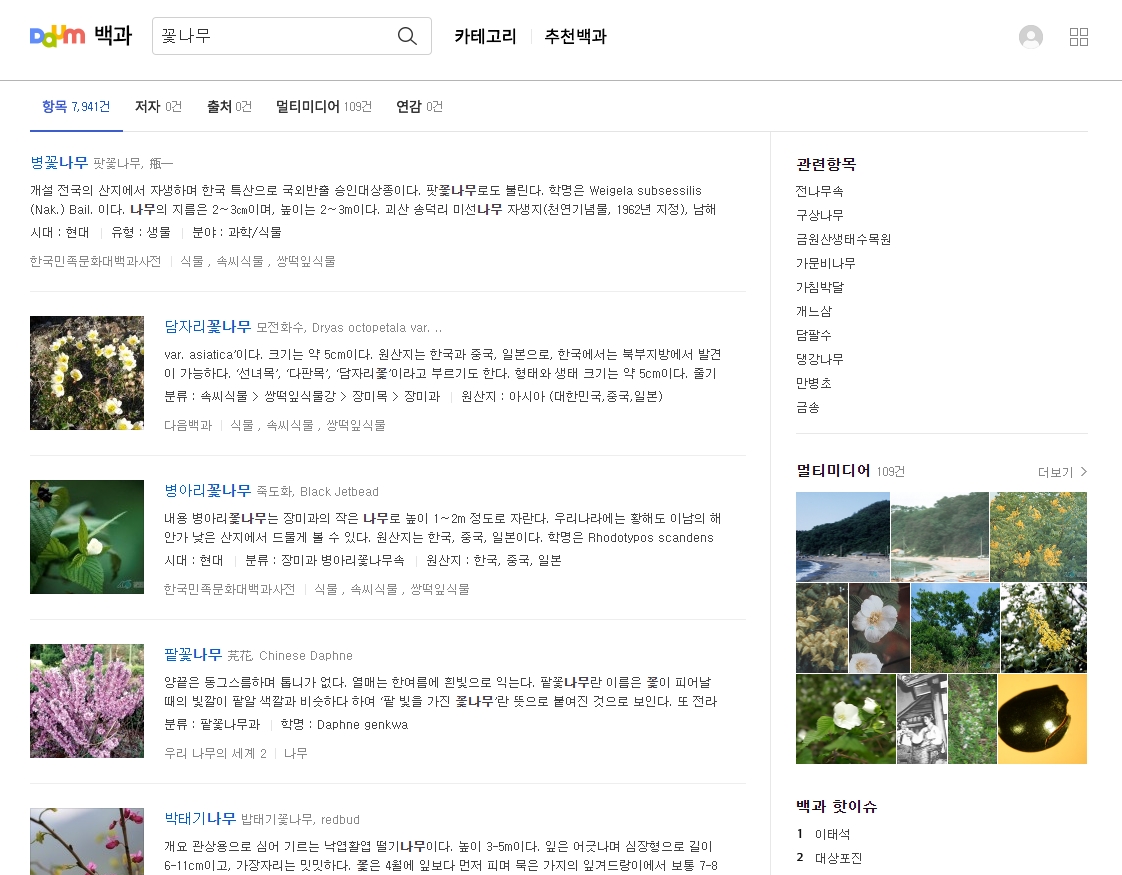Open the 전나무속 related item

click(x=820, y=190)
